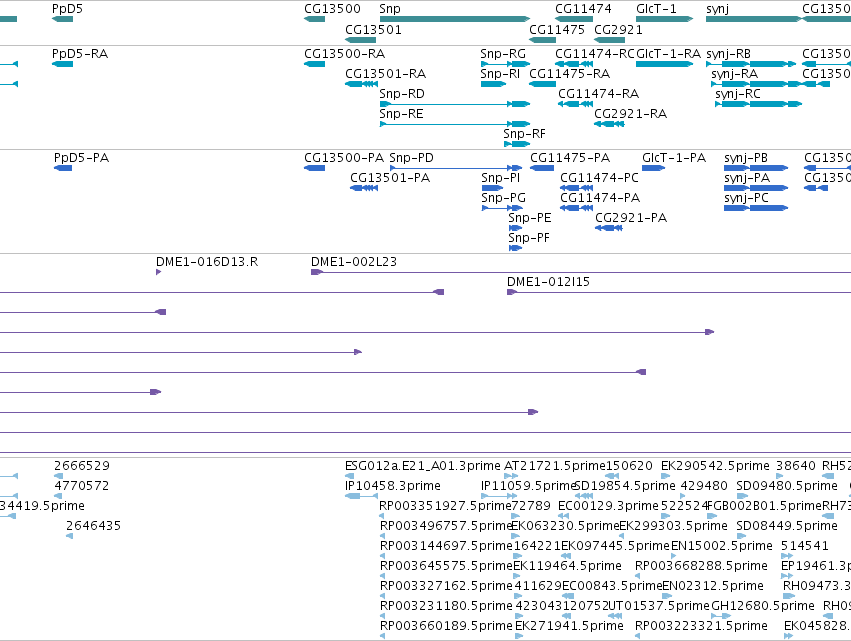Click the synj-PB protein
The height and width of the screenshot is (641, 851).
756,168
